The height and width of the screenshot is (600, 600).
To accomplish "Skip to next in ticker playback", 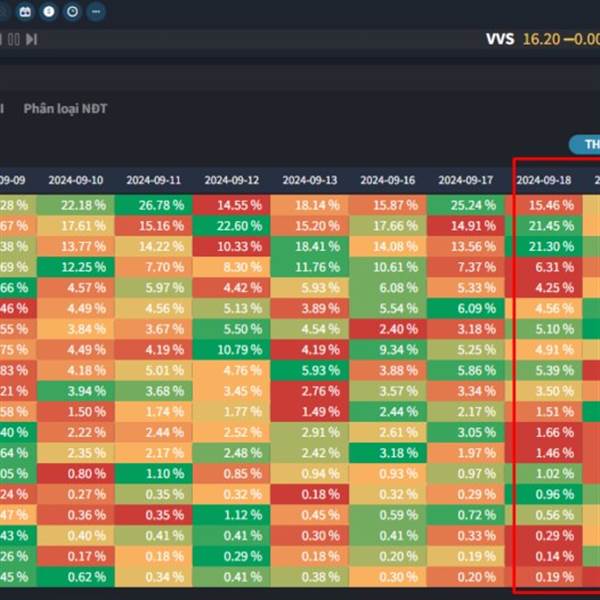I will click(x=31, y=39).
